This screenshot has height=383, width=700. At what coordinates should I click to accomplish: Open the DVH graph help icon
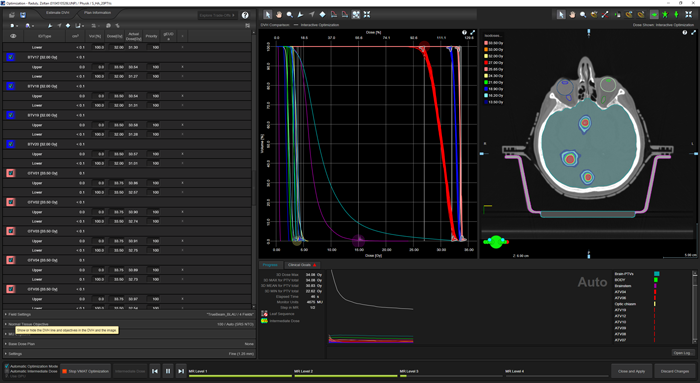pyautogui.click(x=464, y=33)
